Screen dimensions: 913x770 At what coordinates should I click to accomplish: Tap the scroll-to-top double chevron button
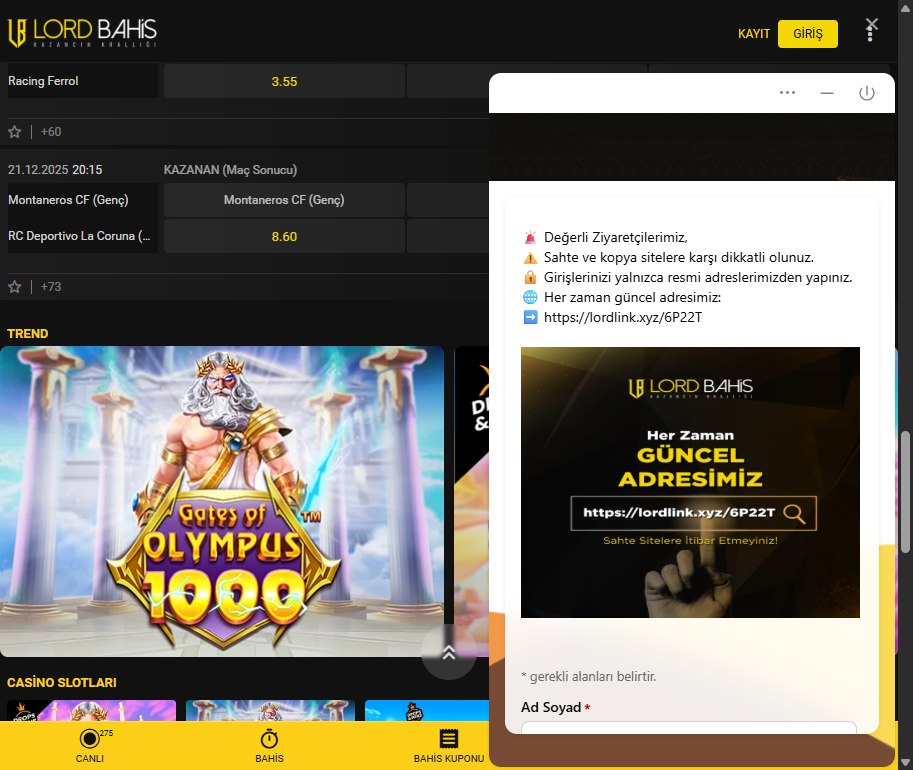(449, 652)
